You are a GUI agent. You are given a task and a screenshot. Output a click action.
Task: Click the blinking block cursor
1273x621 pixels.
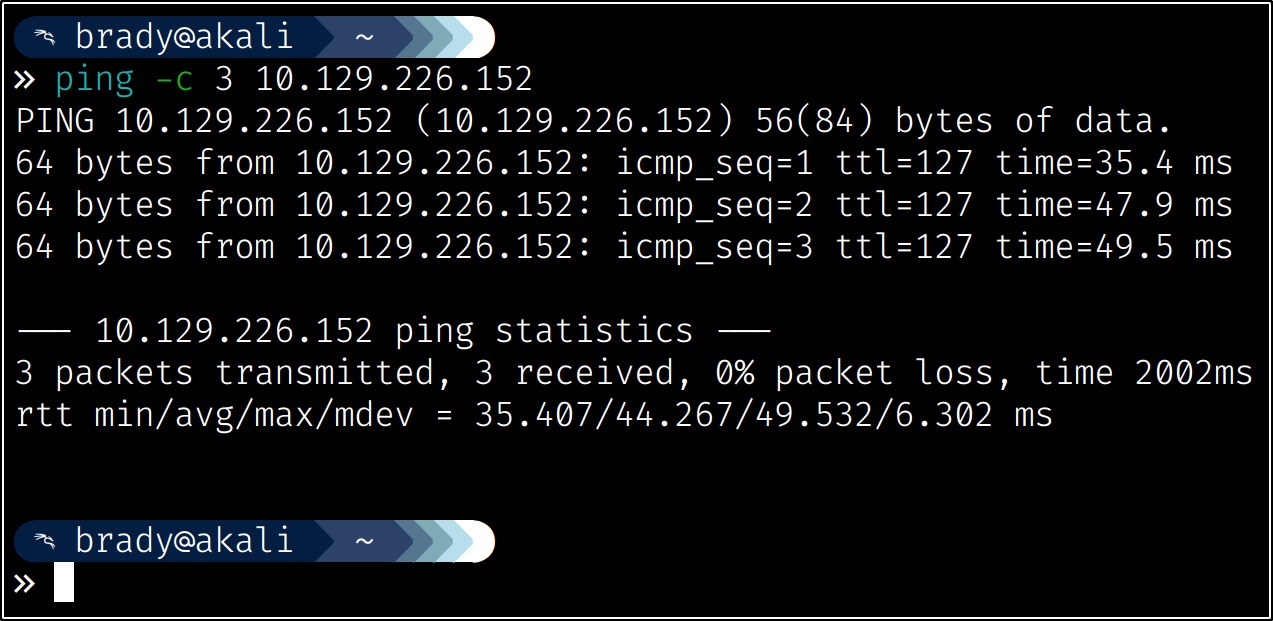[64, 583]
